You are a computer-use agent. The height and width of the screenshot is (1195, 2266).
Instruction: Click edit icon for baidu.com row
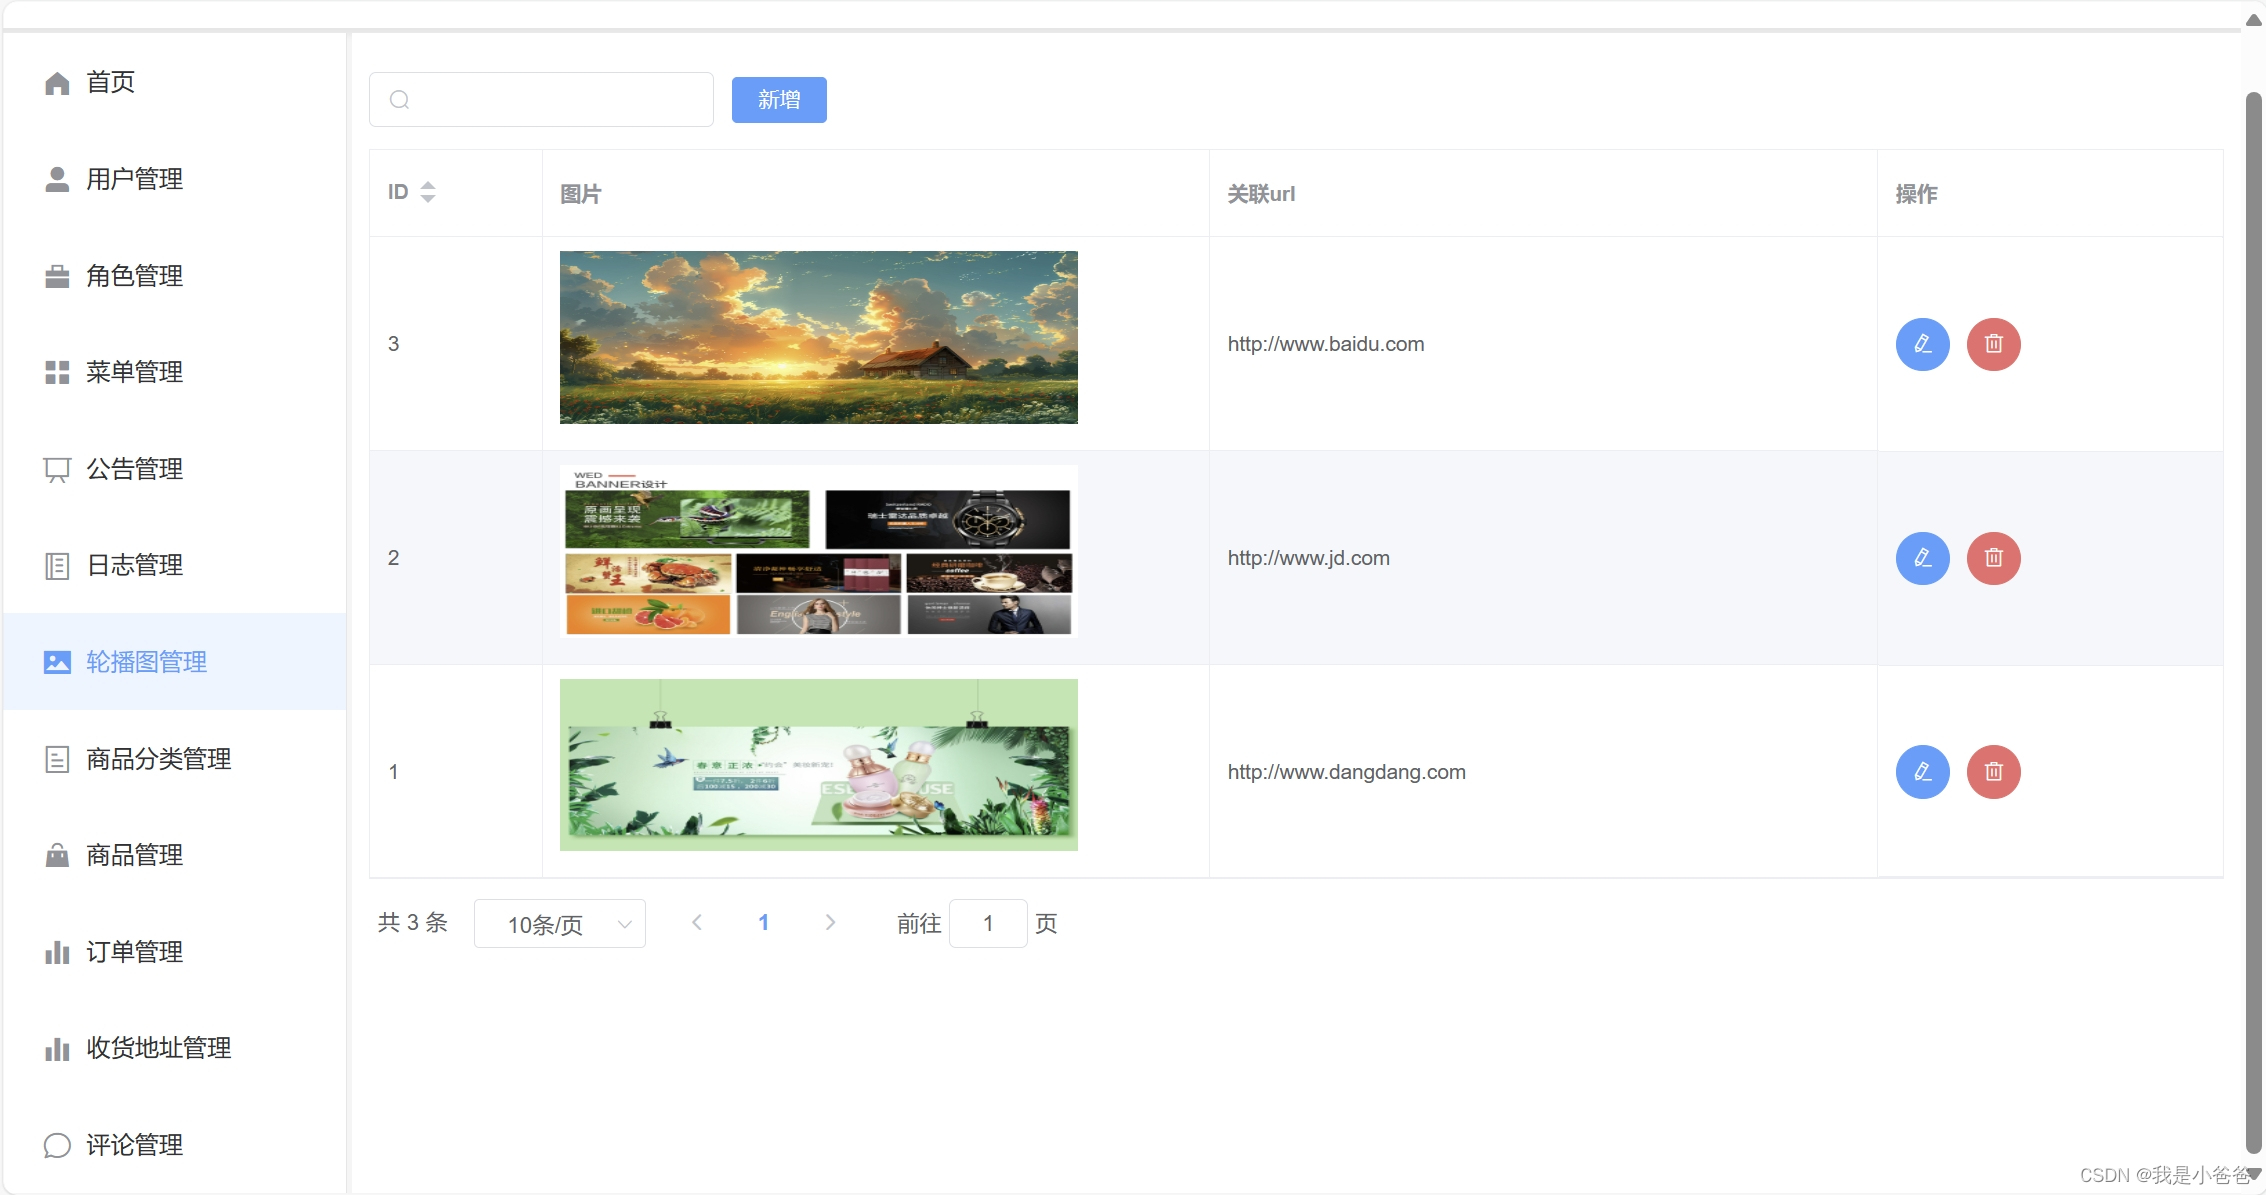click(x=1922, y=344)
